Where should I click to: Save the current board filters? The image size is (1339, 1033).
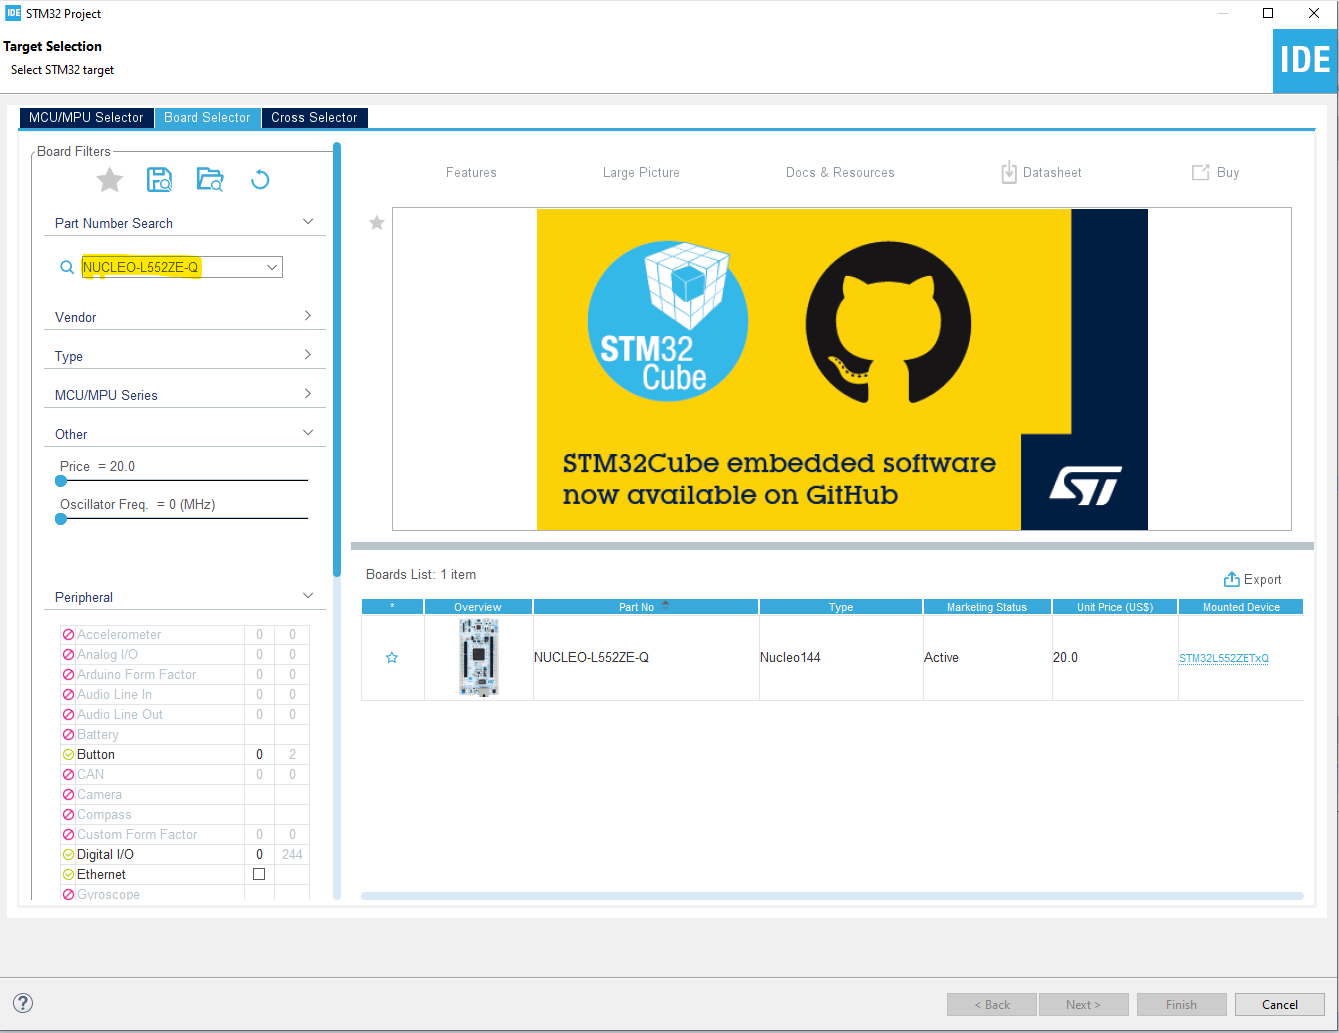159,179
